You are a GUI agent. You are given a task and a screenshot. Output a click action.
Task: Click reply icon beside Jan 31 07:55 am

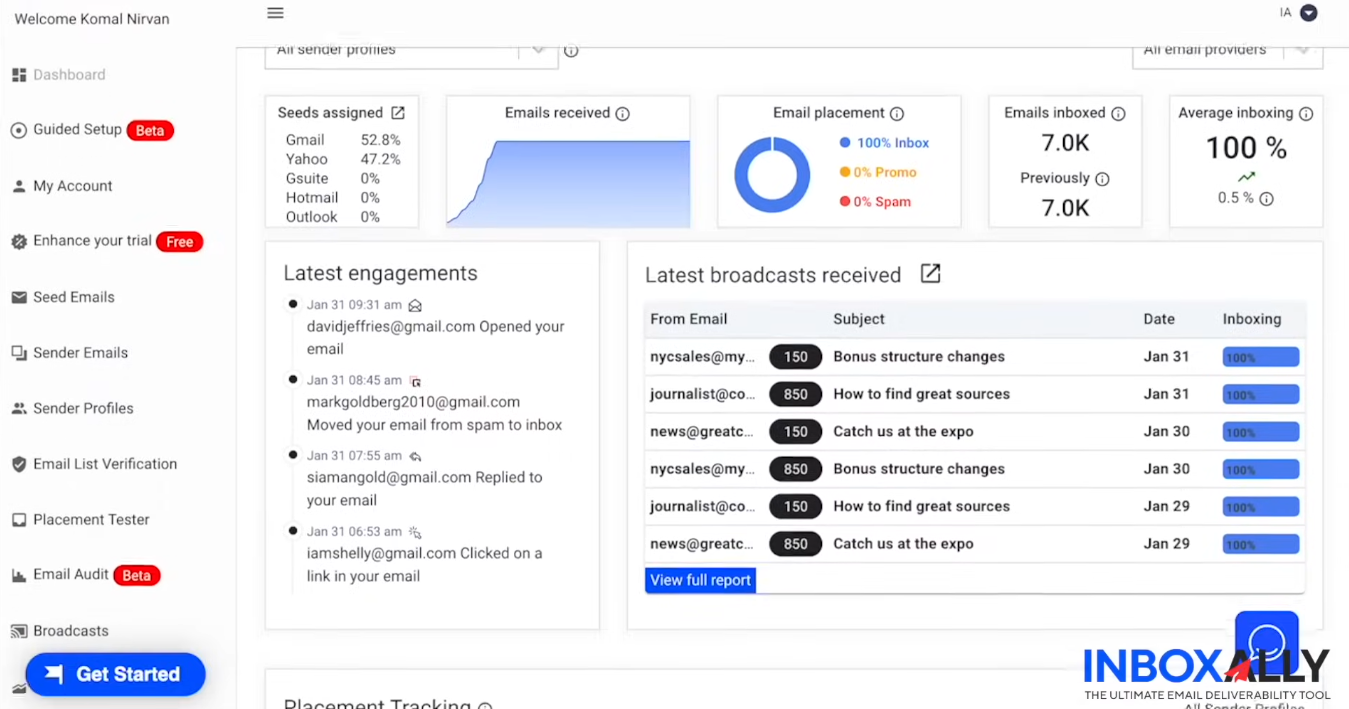(415, 456)
